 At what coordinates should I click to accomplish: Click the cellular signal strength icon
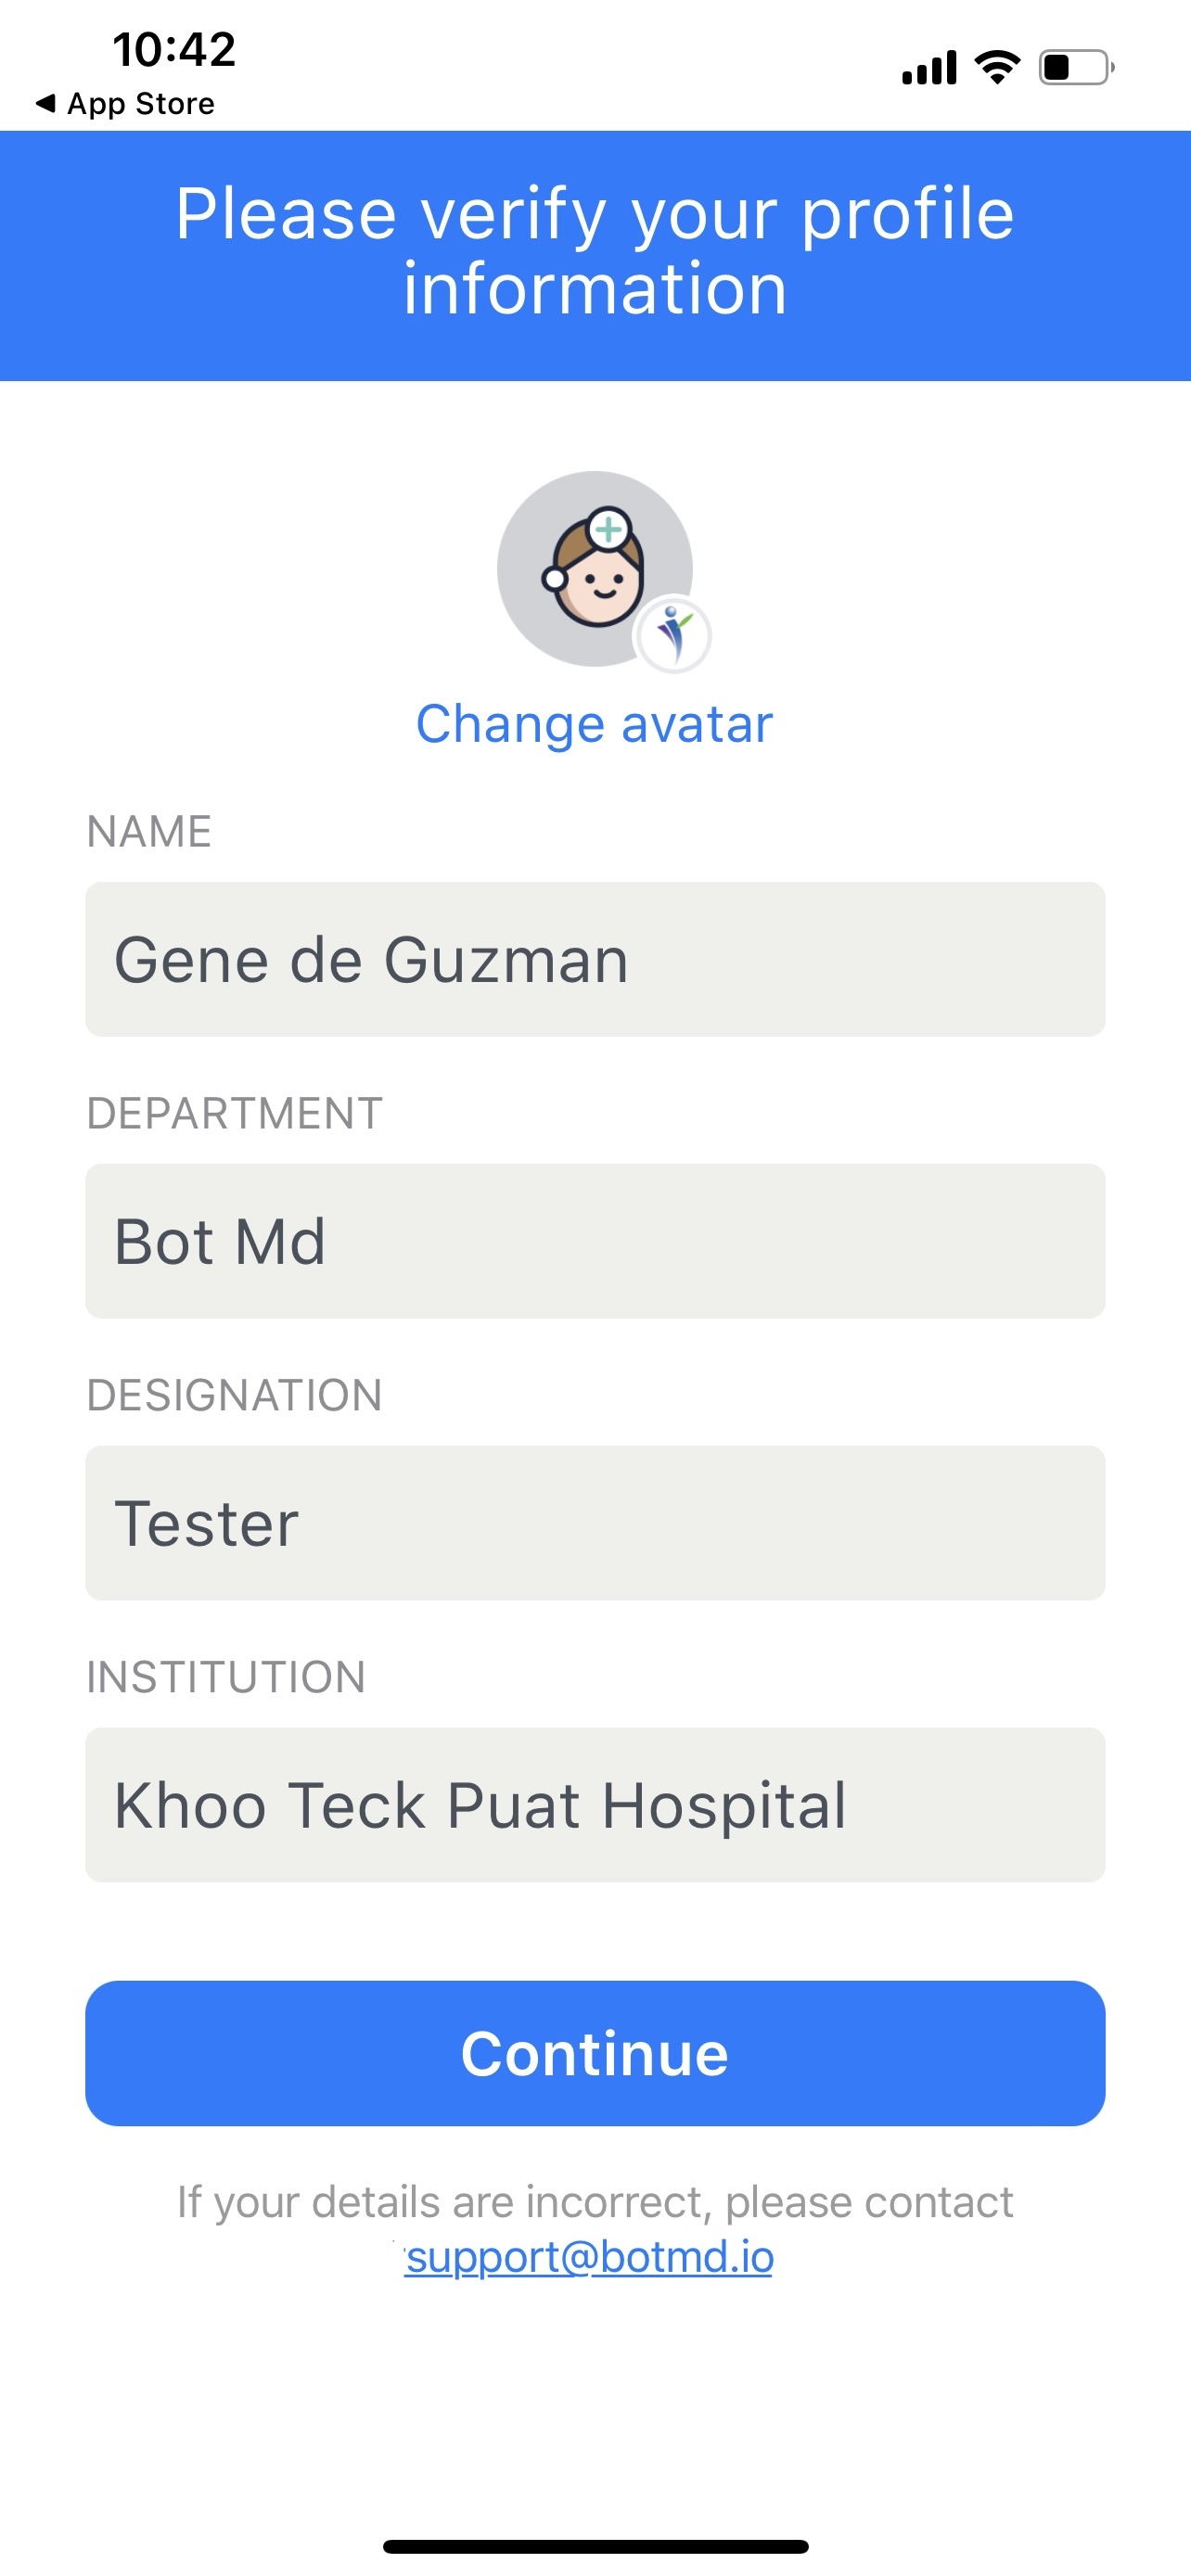point(929,68)
